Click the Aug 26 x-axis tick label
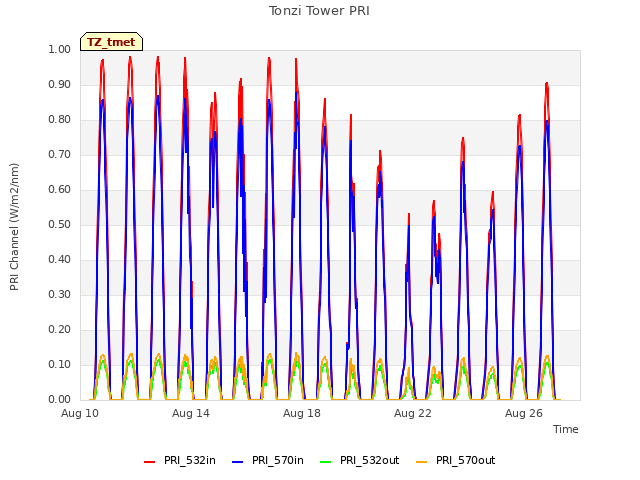Screen dimensions: 640x480 (524, 413)
